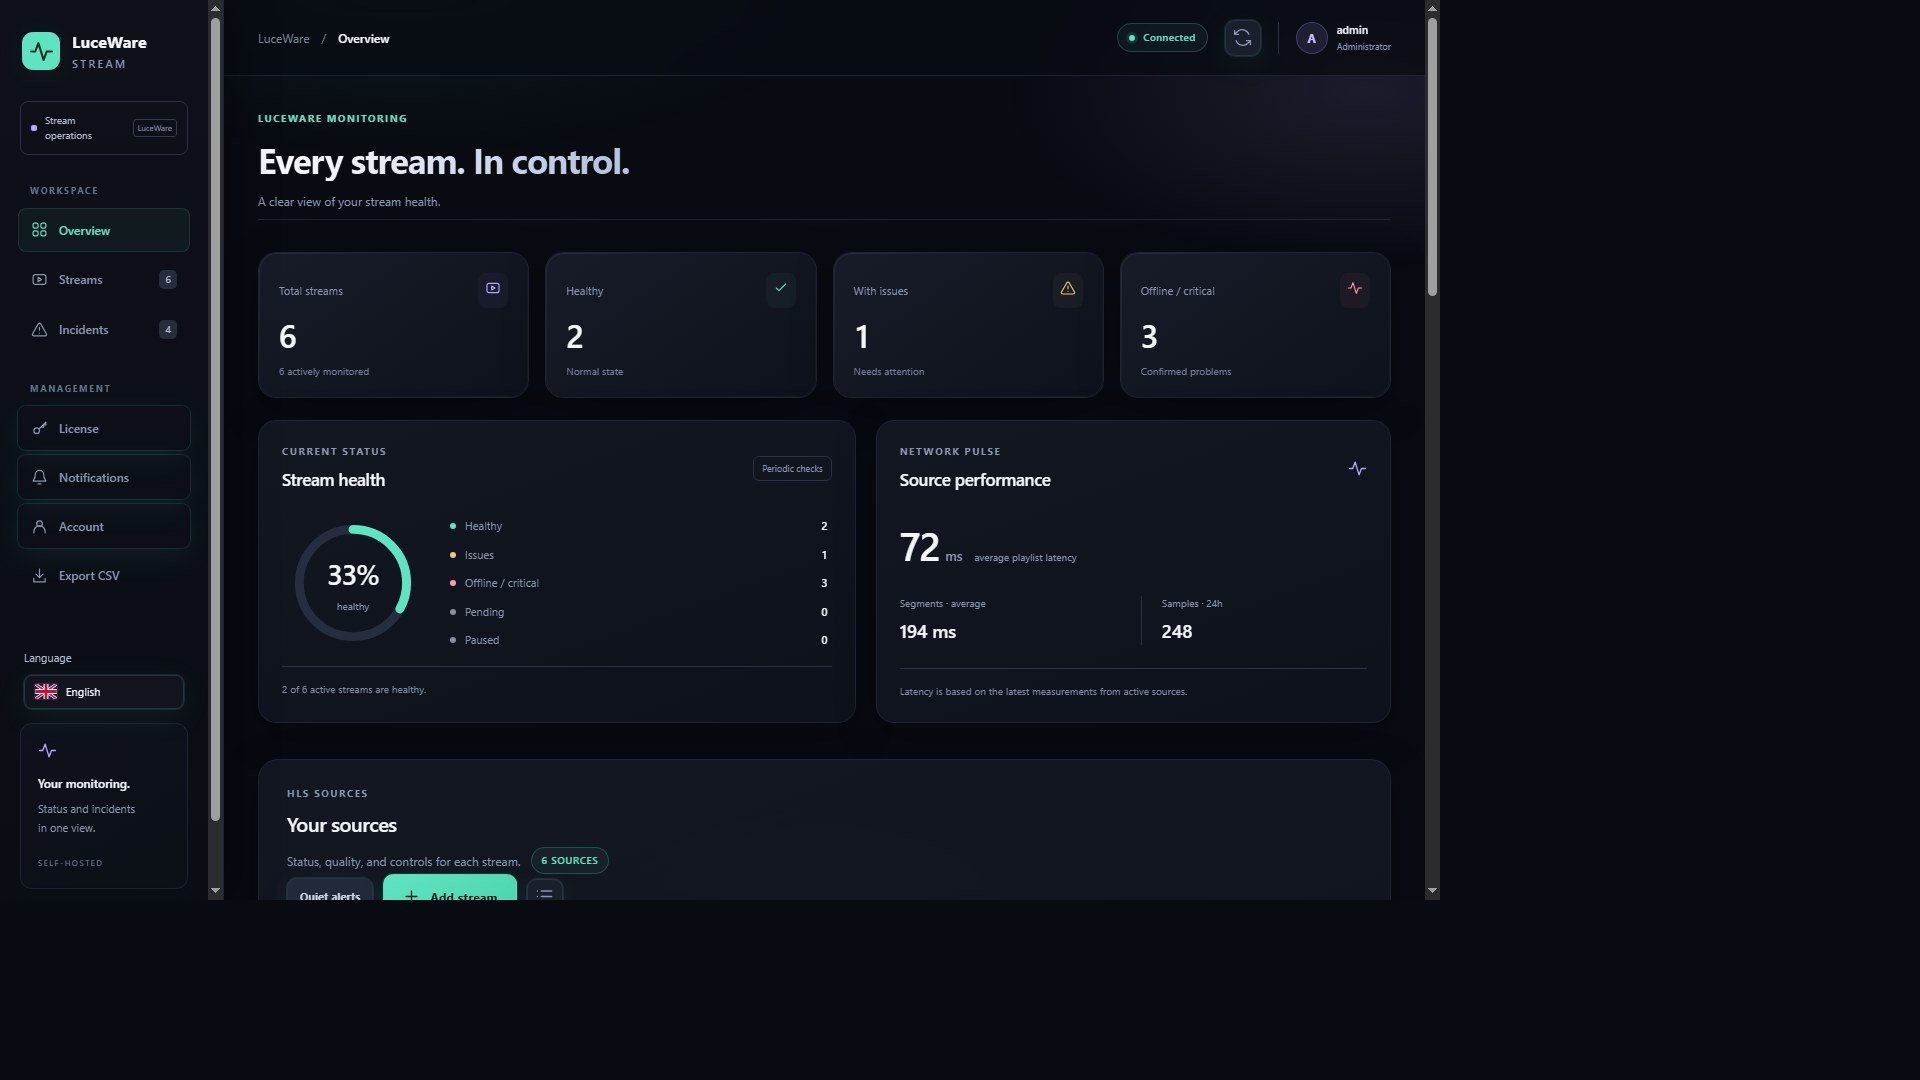The height and width of the screenshot is (1080, 1920).
Task: Click the main page vertical scrollbar
Action: 1432,157
